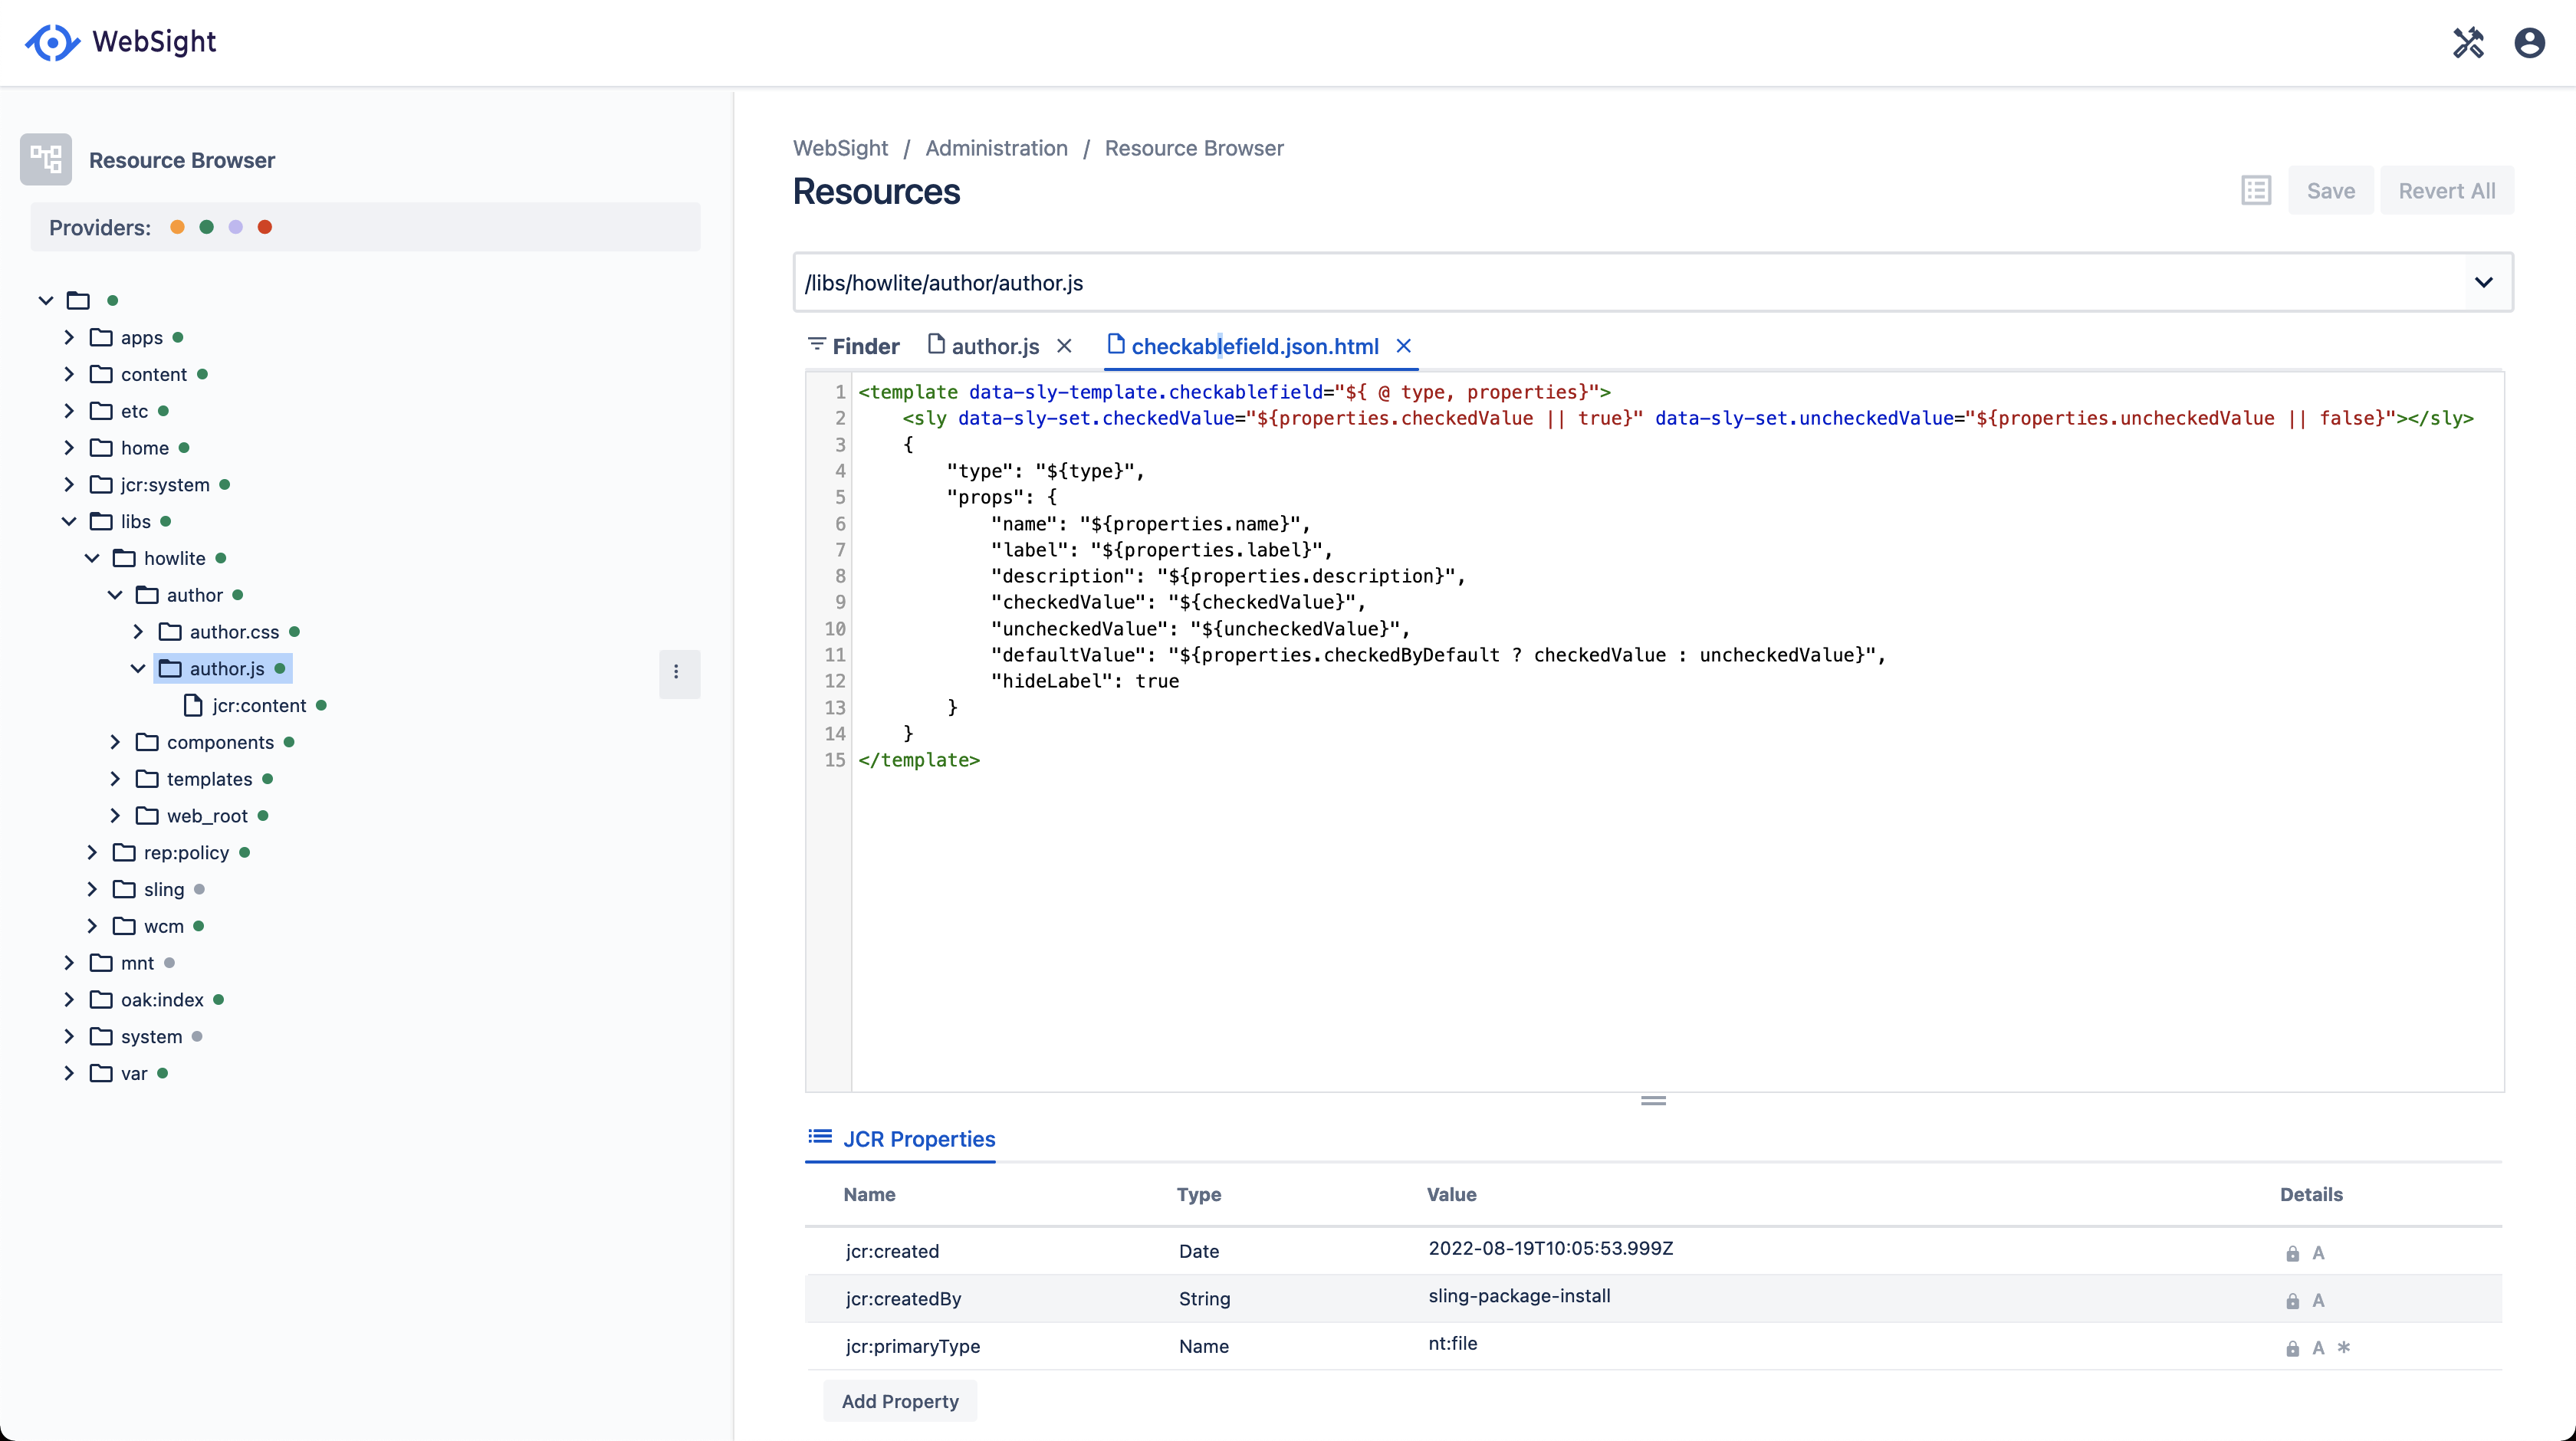Expand the etc folder
Image resolution: width=2576 pixels, height=1441 pixels.
tap(69, 411)
